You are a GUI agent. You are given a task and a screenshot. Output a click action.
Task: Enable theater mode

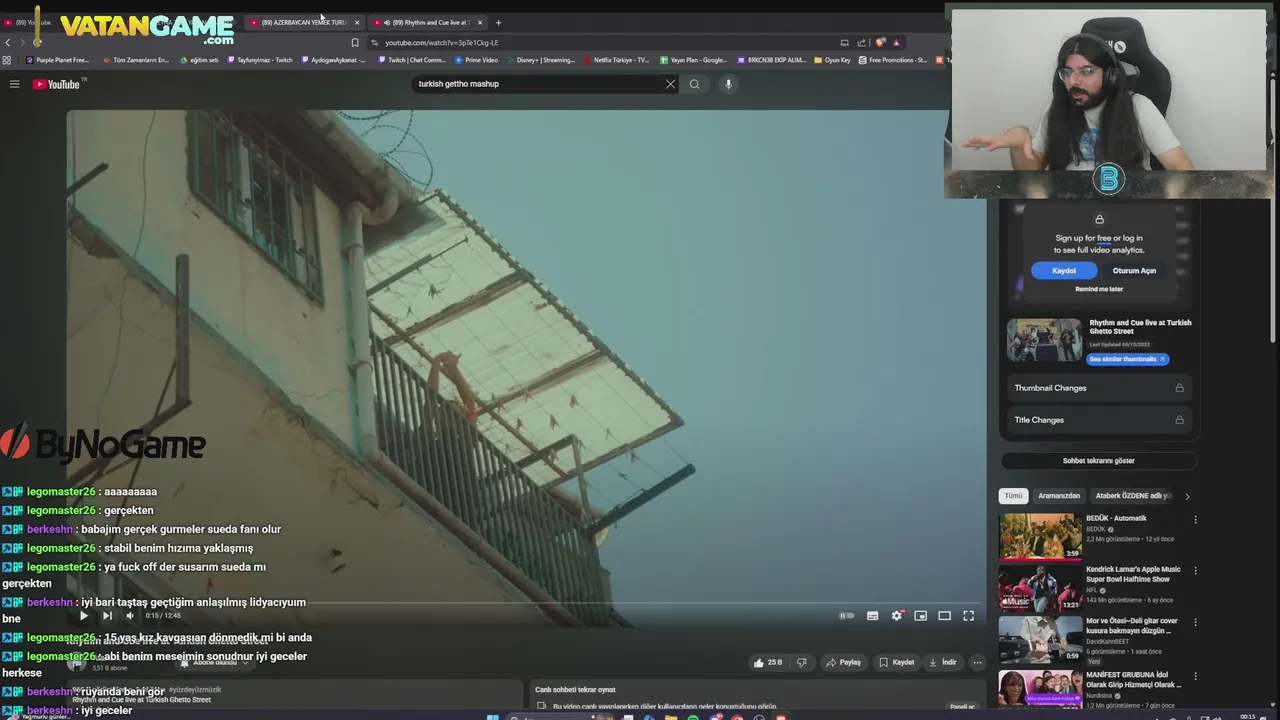[944, 616]
